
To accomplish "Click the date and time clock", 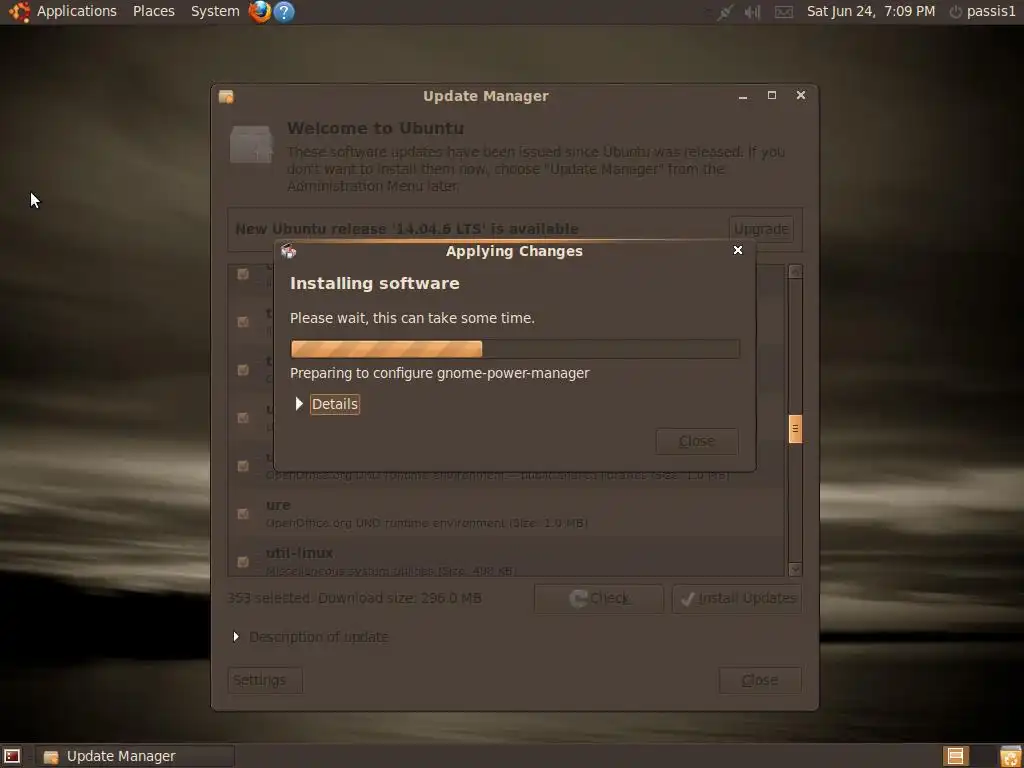I will [871, 11].
